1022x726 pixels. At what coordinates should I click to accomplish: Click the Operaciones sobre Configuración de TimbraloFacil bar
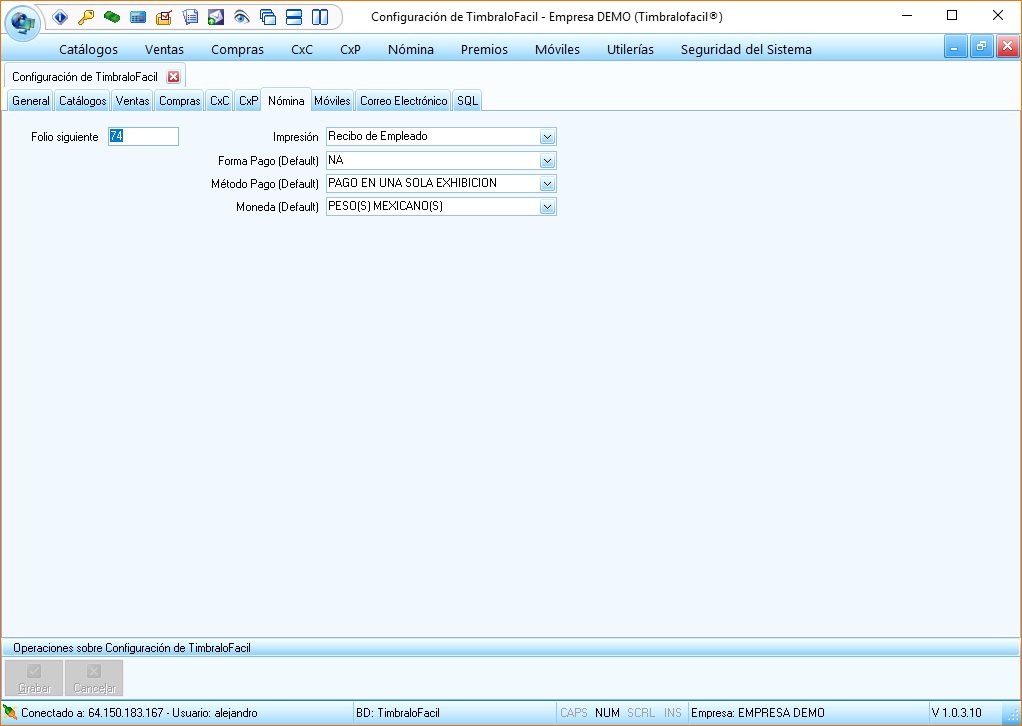pos(511,648)
